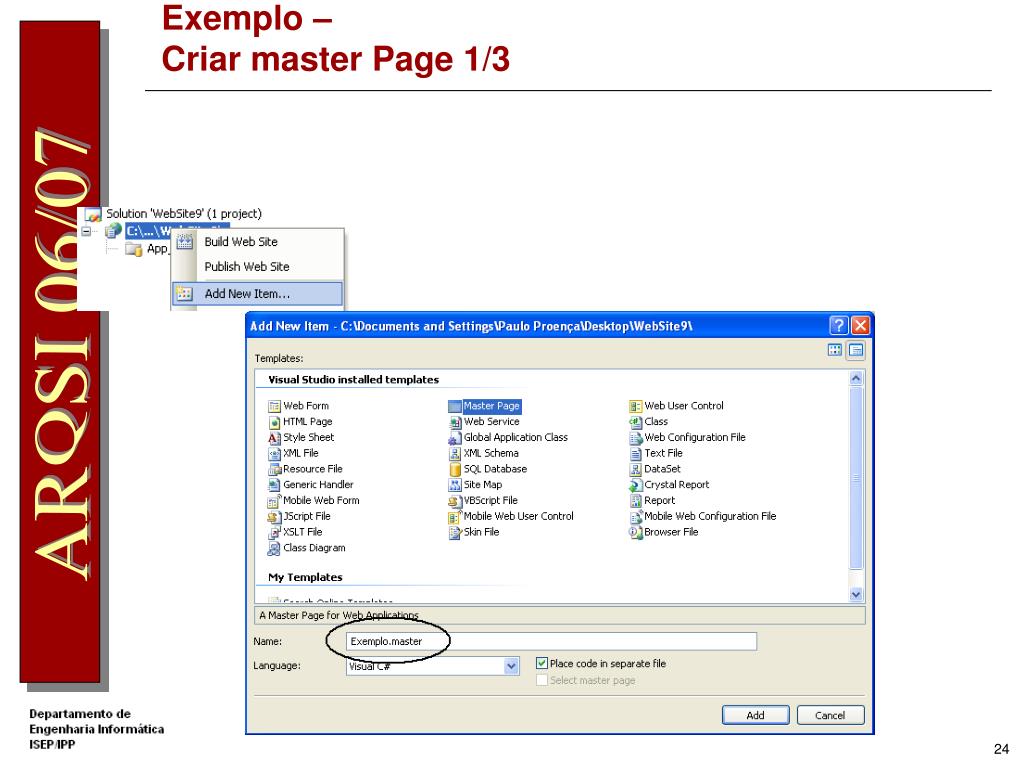Choose the Resource File template icon
1024x768 pixels.
pyautogui.click(x=274, y=469)
